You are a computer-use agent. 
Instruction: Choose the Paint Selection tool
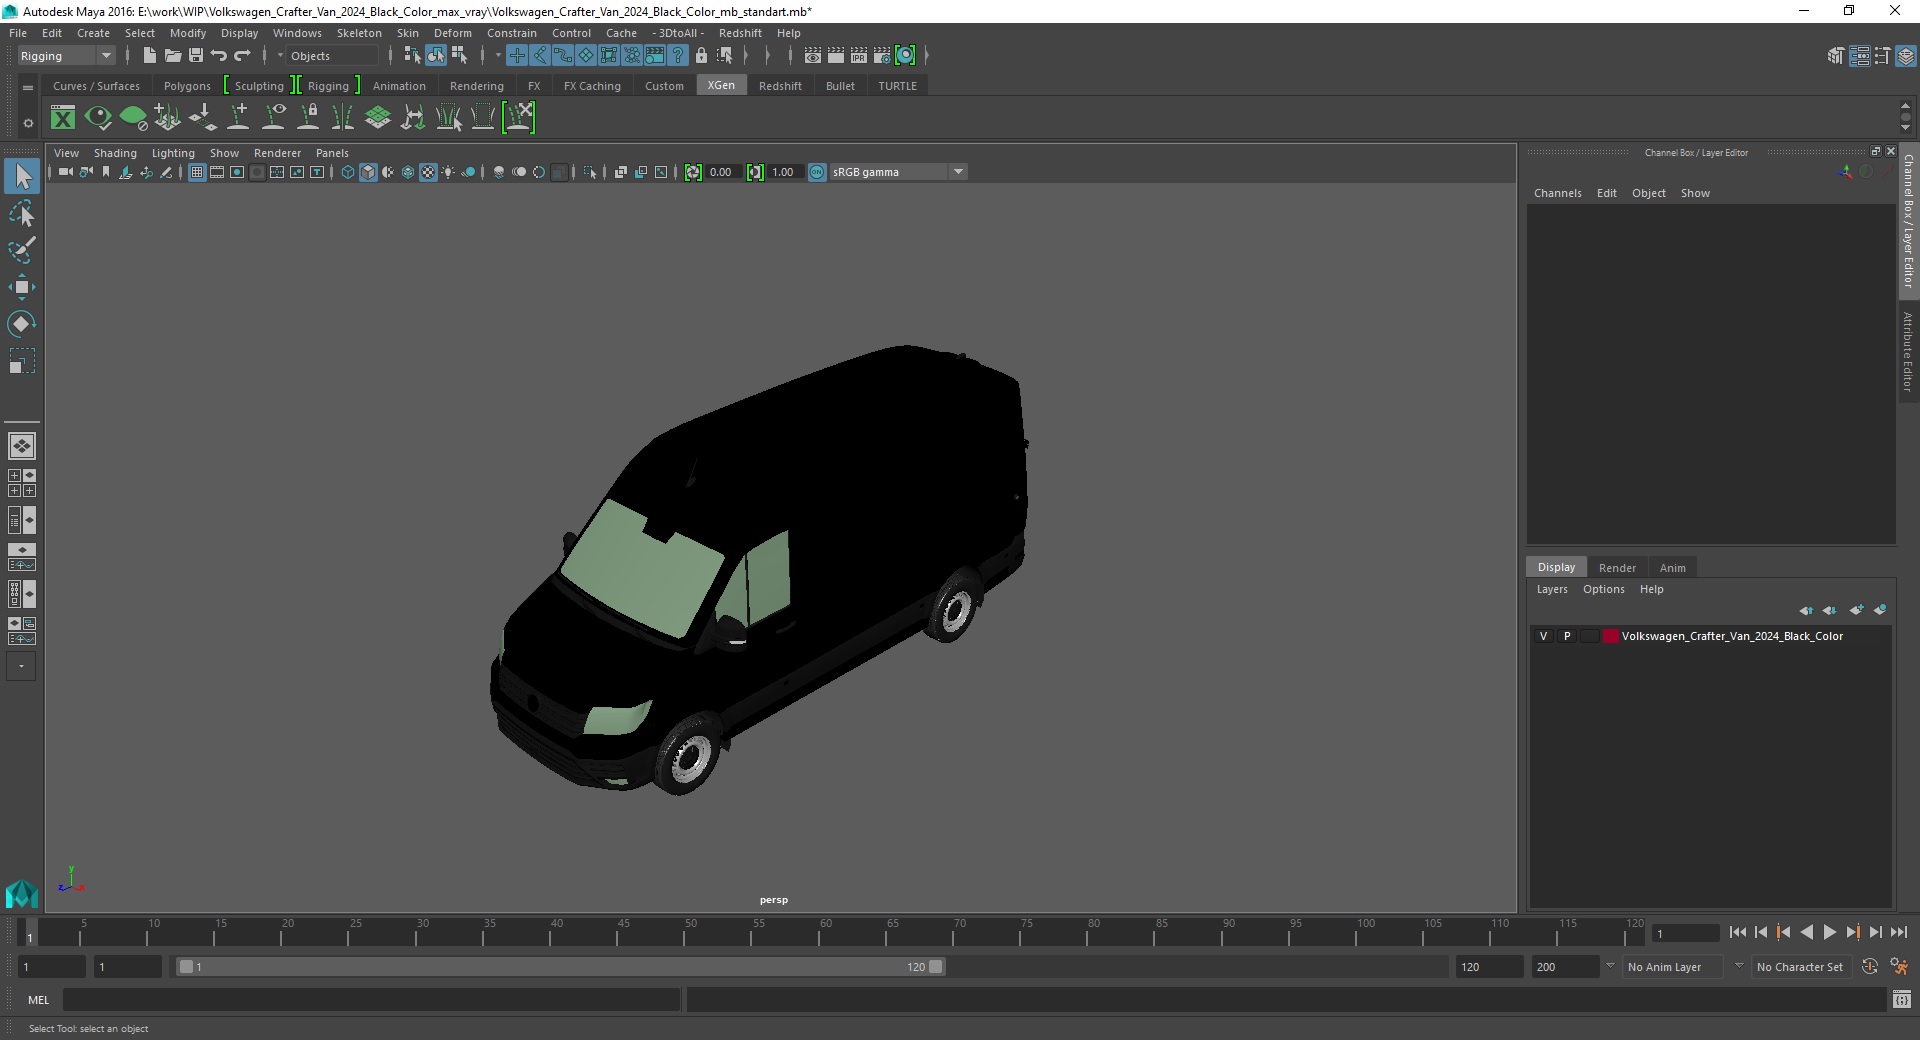[22, 250]
